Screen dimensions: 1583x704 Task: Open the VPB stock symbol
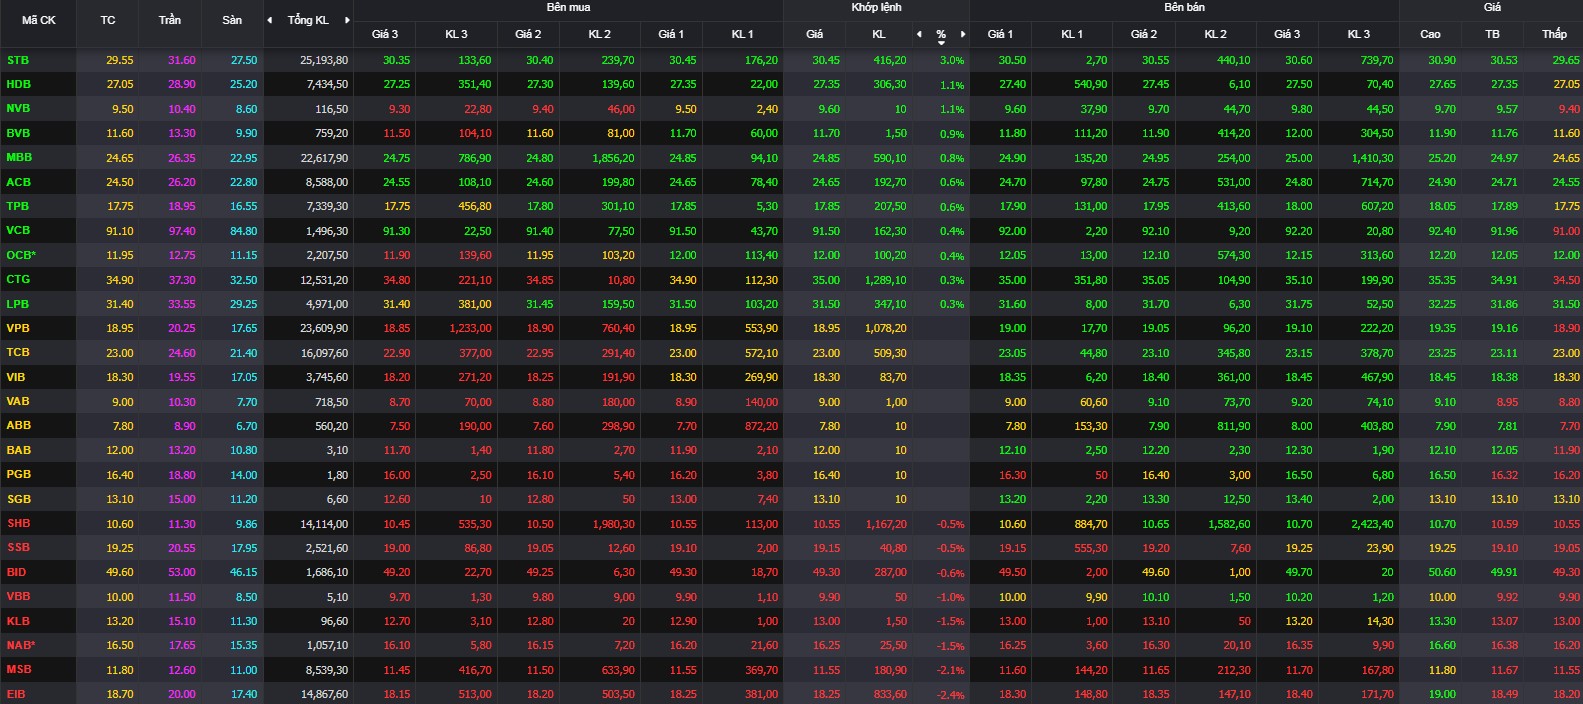click(18, 328)
